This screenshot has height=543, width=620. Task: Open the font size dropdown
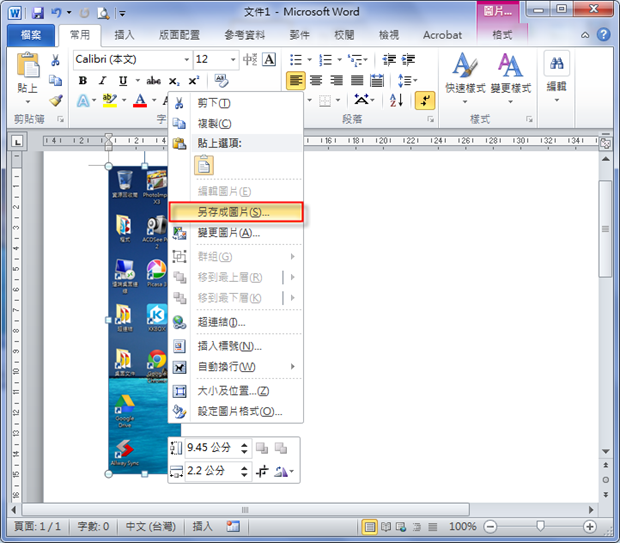pos(233,60)
